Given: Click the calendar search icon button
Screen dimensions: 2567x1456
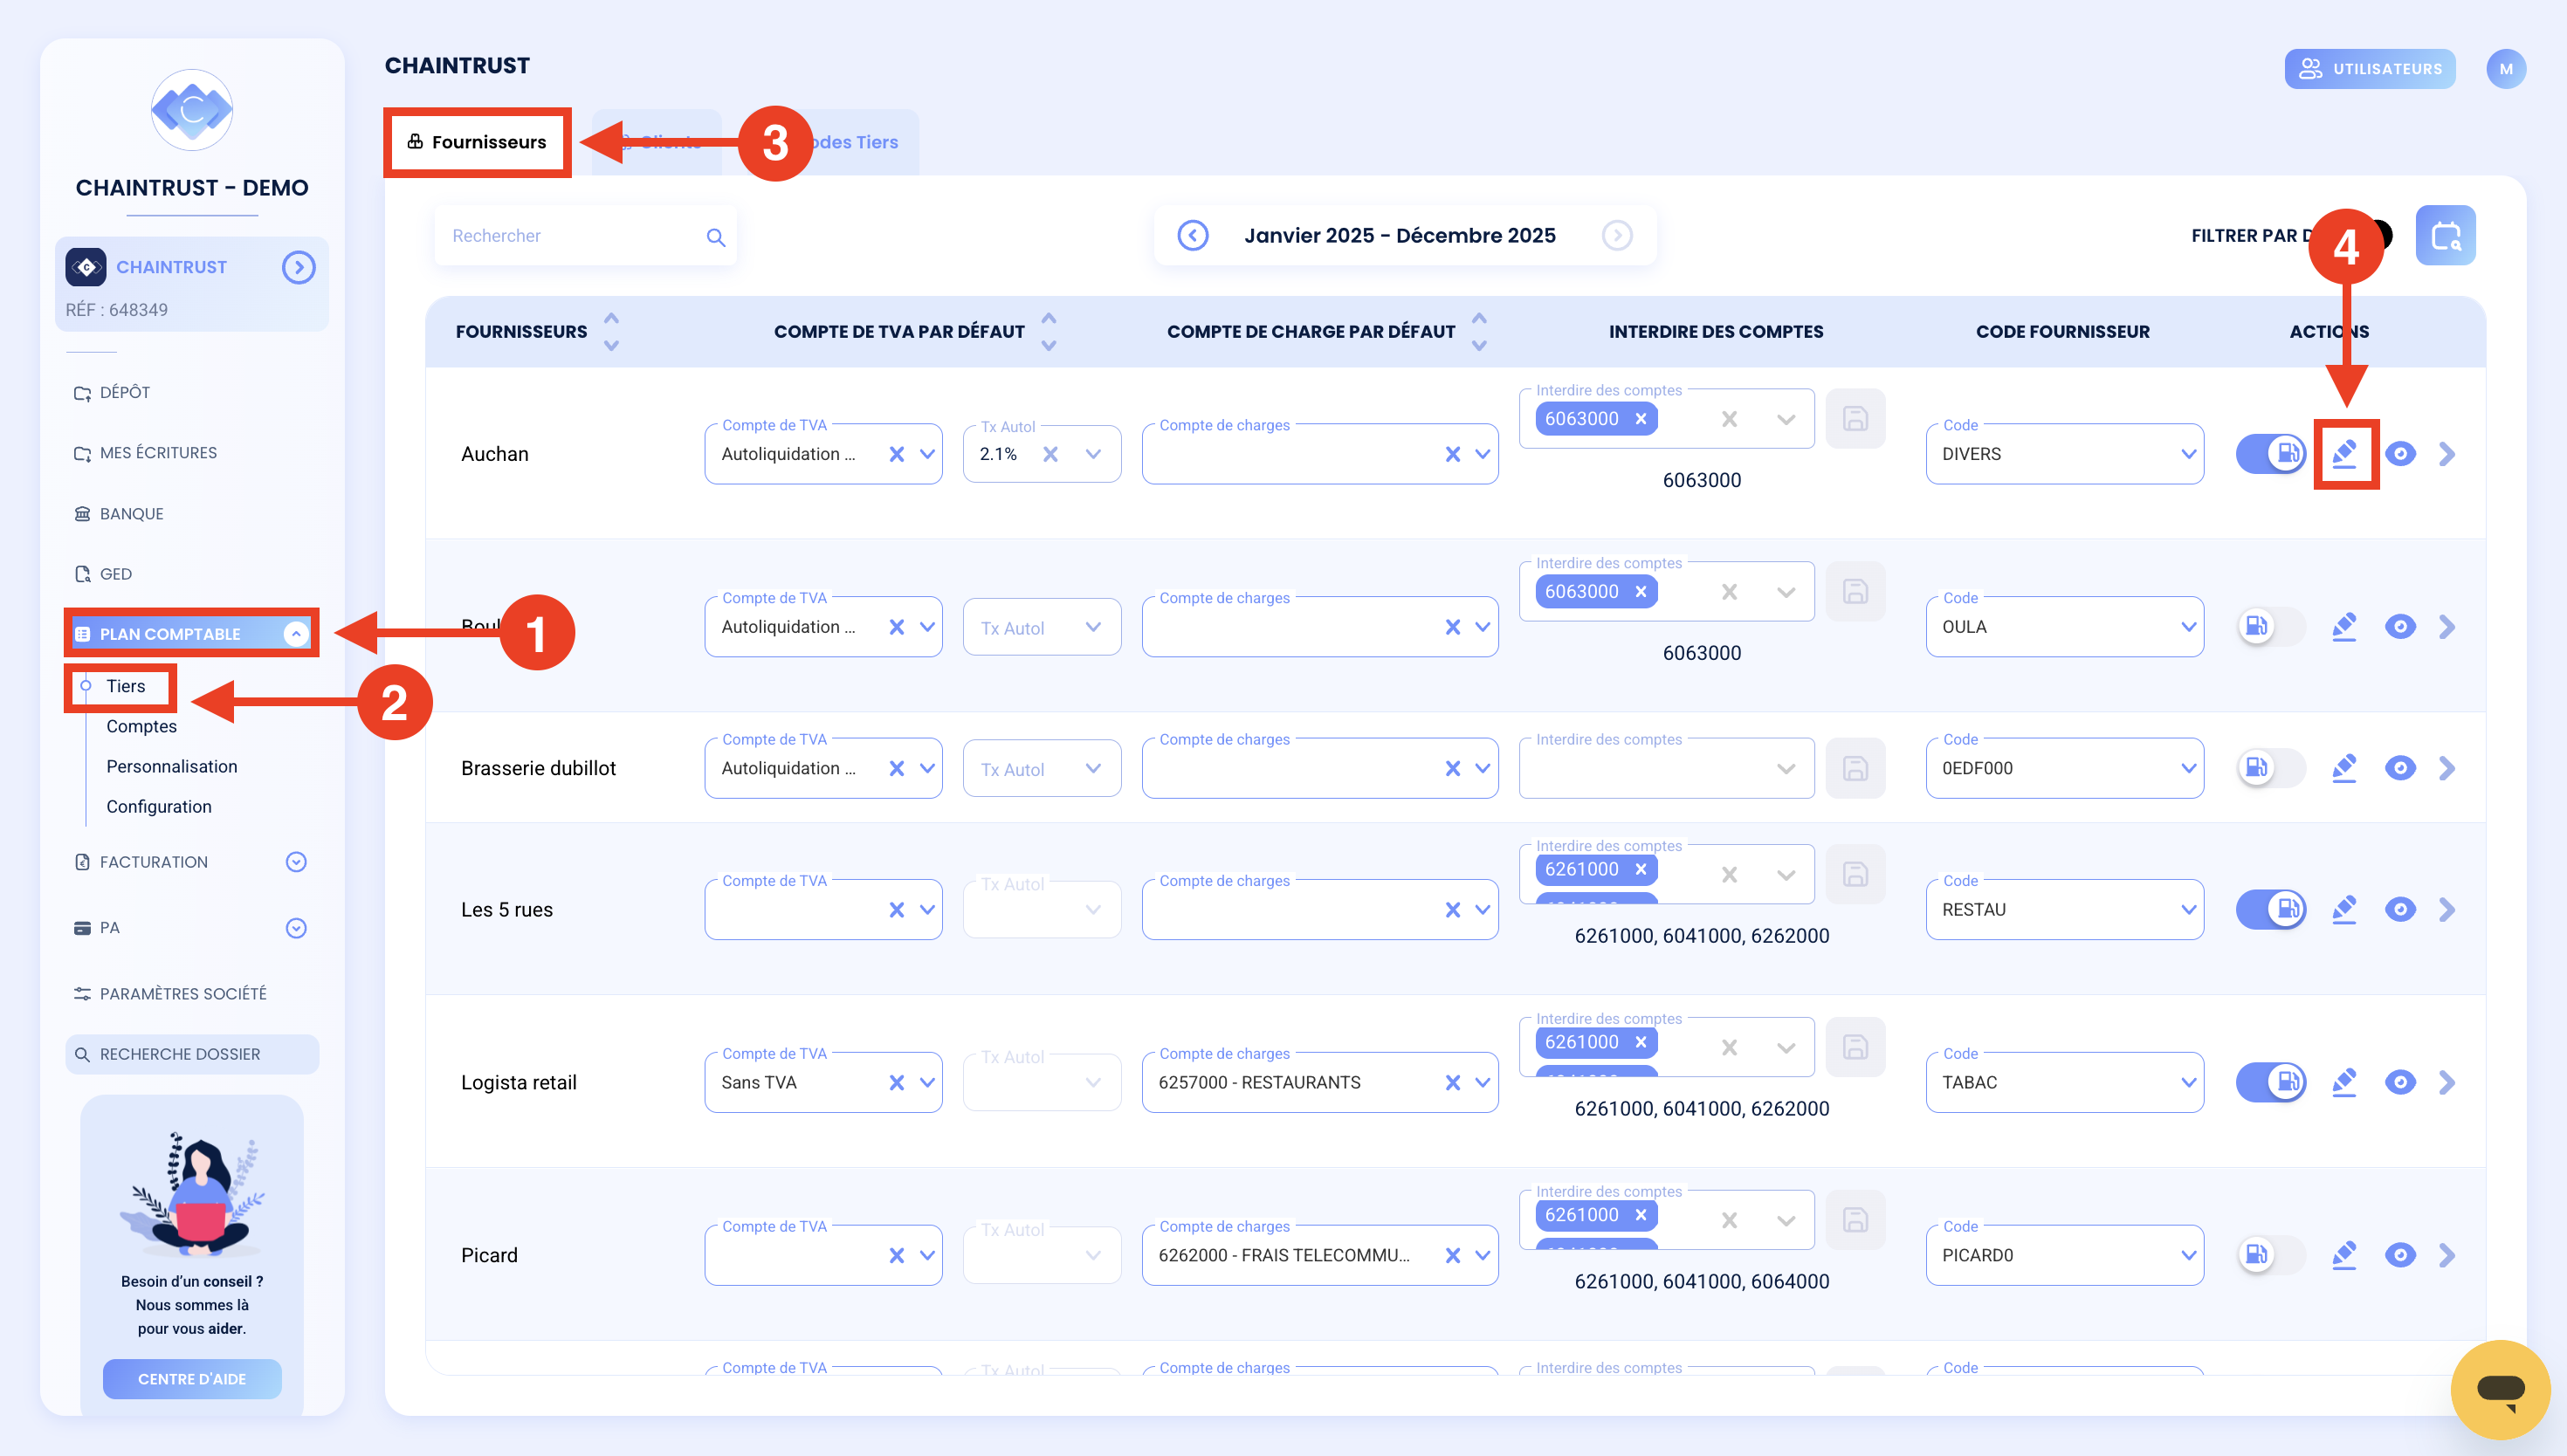Looking at the screenshot, I should [2445, 235].
